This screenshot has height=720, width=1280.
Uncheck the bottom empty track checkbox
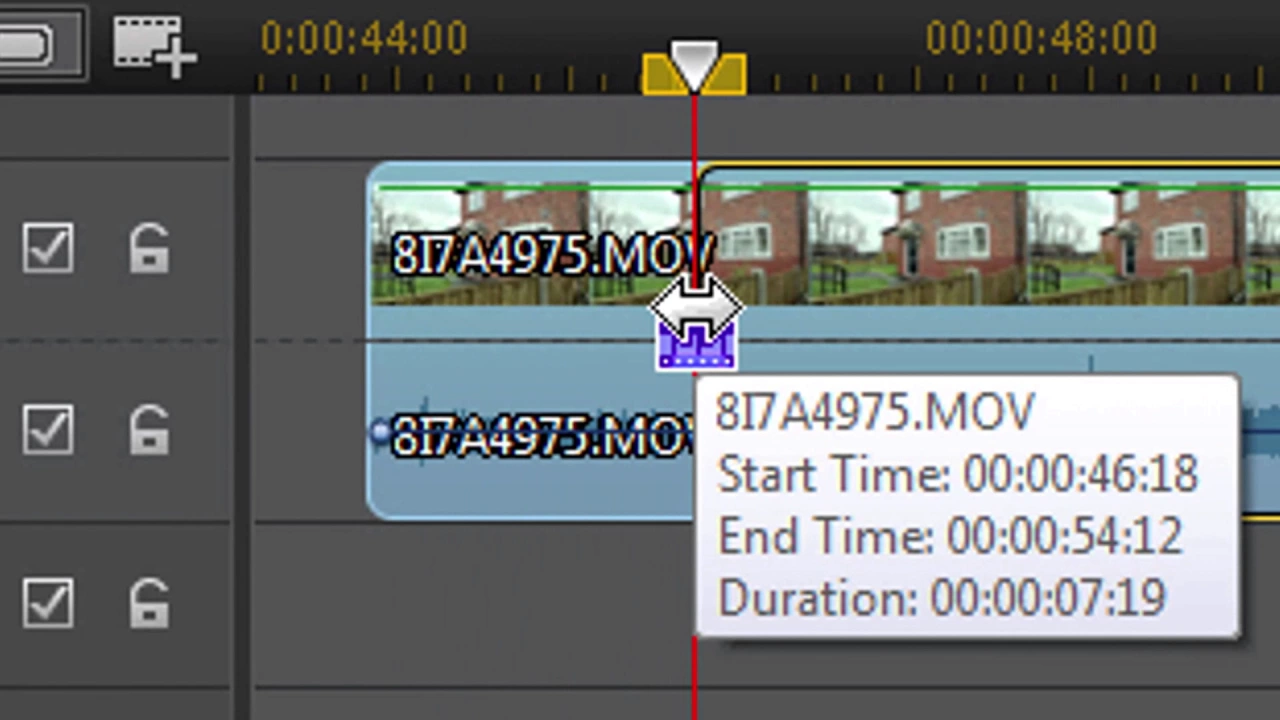pos(47,603)
